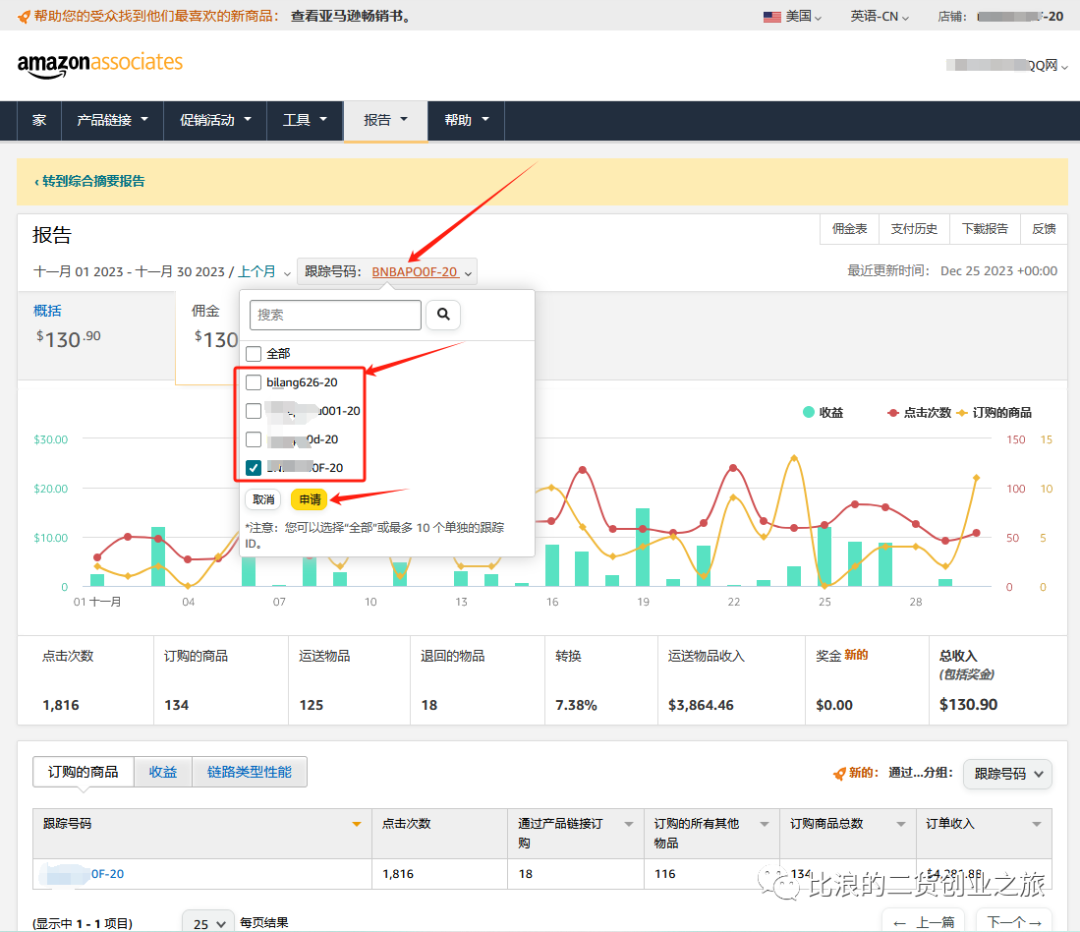Screen dimensions: 1080x932
Task: Click the 点击次数 red legend marker
Action: [893, 413]
